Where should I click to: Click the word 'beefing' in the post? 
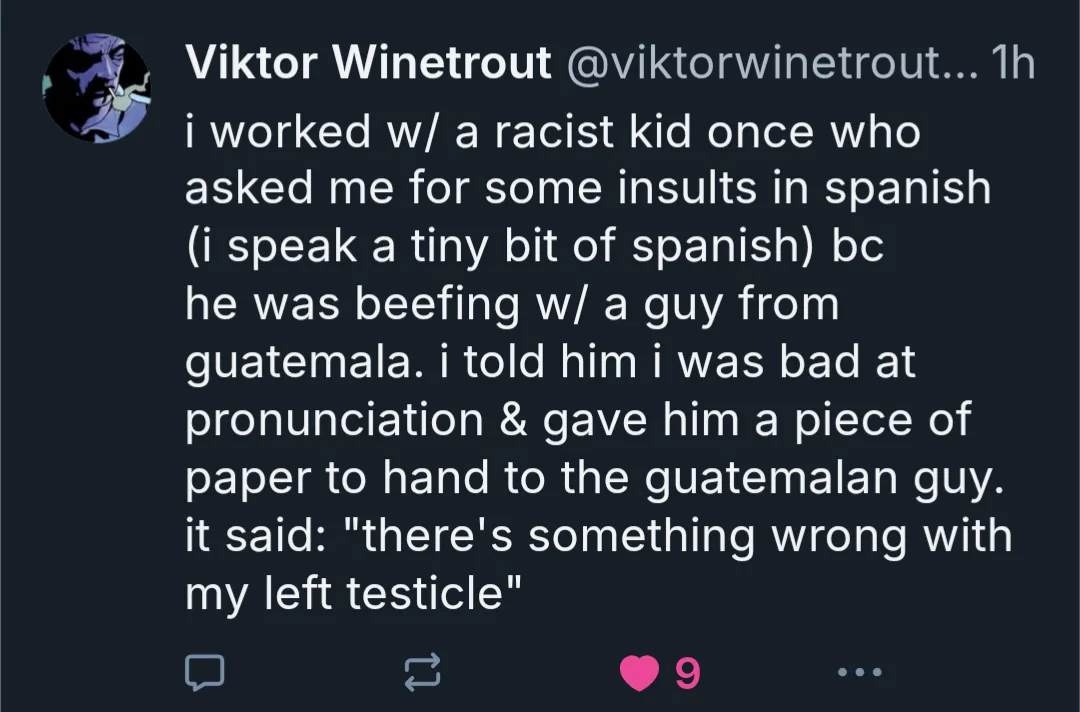coord(437,304)
